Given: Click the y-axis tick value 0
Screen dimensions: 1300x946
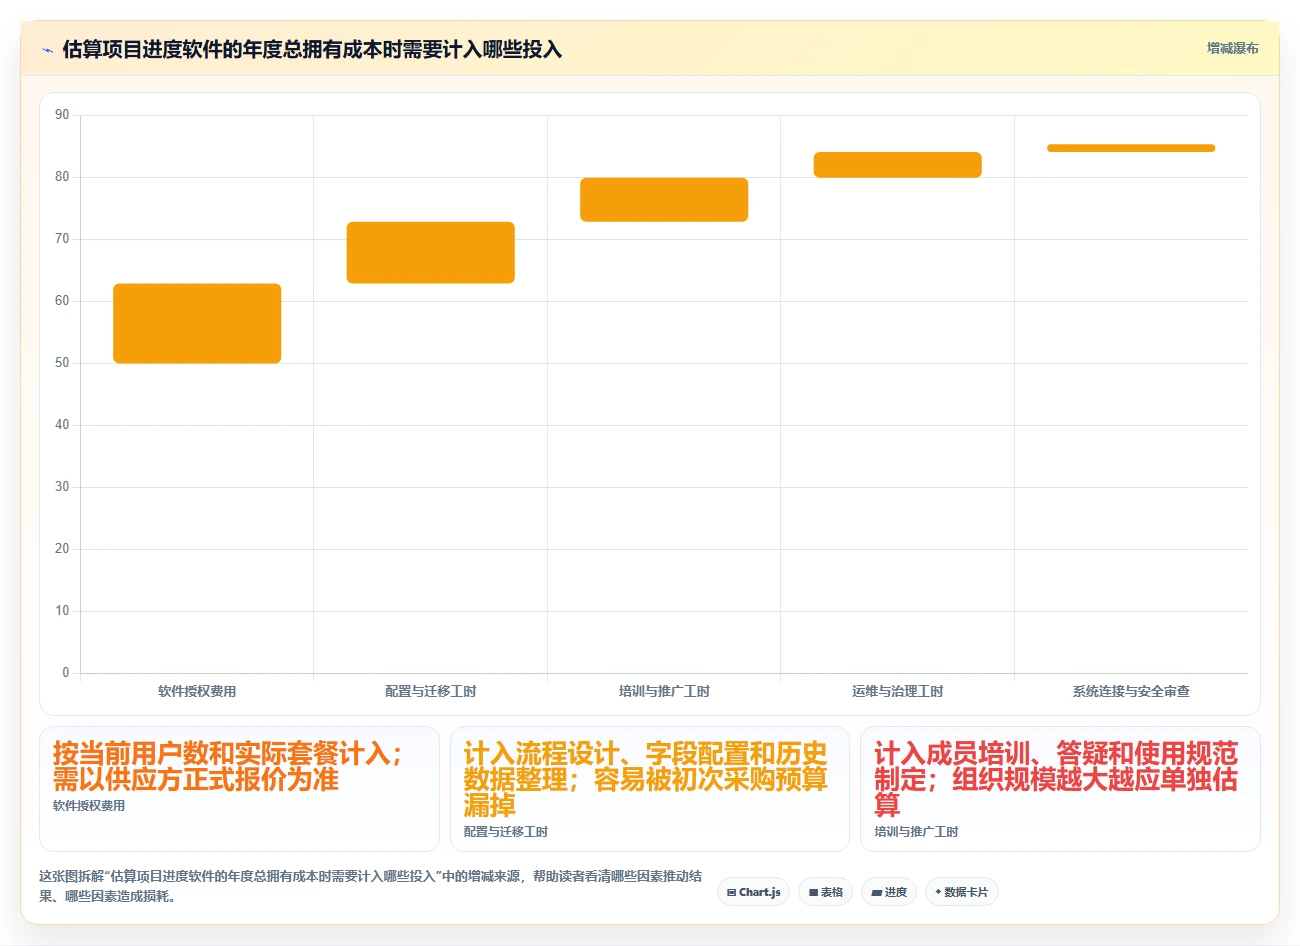Looking at the screenshot, I should point(66,673).
